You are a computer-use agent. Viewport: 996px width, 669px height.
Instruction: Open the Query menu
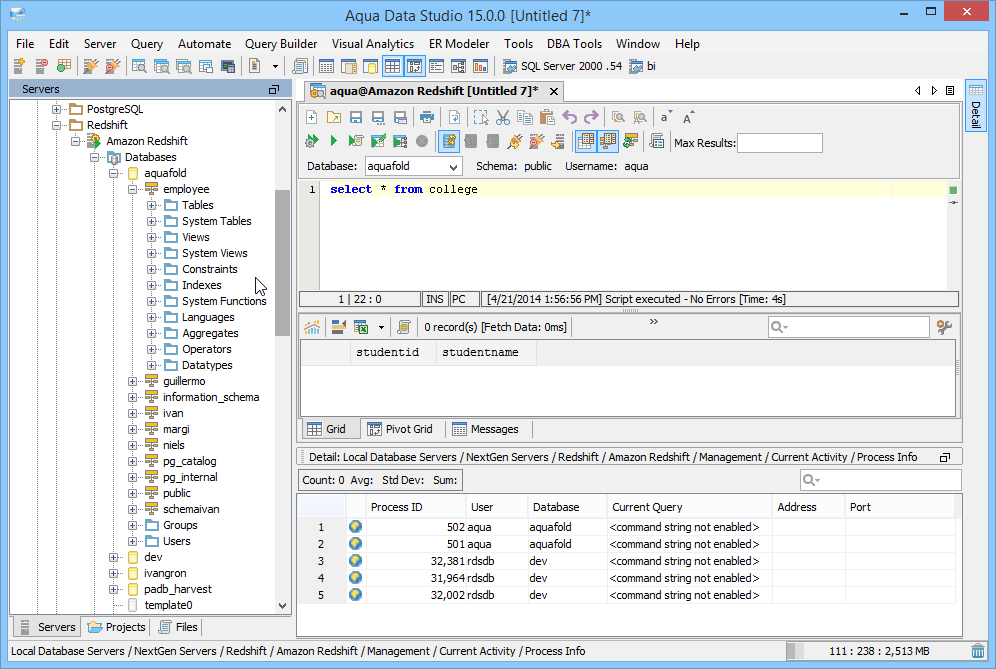click(x=147, y=44)
